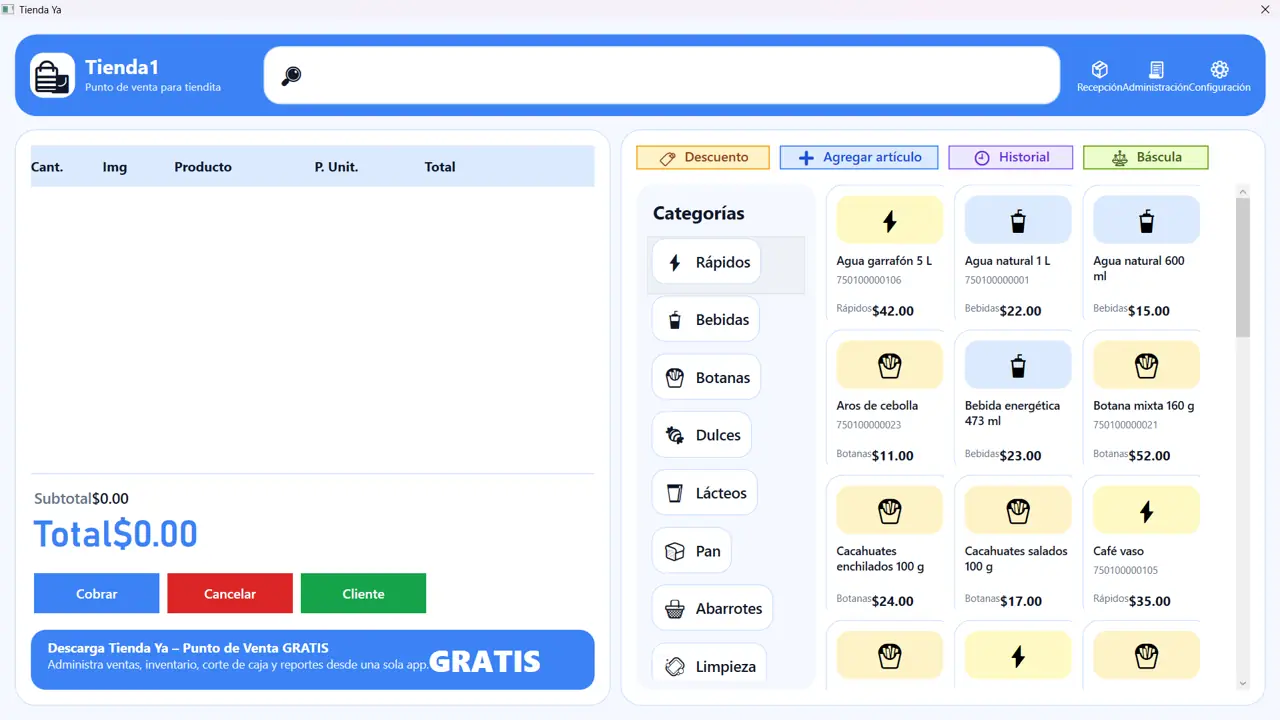This screenshot has width=1280, height=720.
Task: Click the Aros de cebolla snack icon
Action: [x=889, y=366]
